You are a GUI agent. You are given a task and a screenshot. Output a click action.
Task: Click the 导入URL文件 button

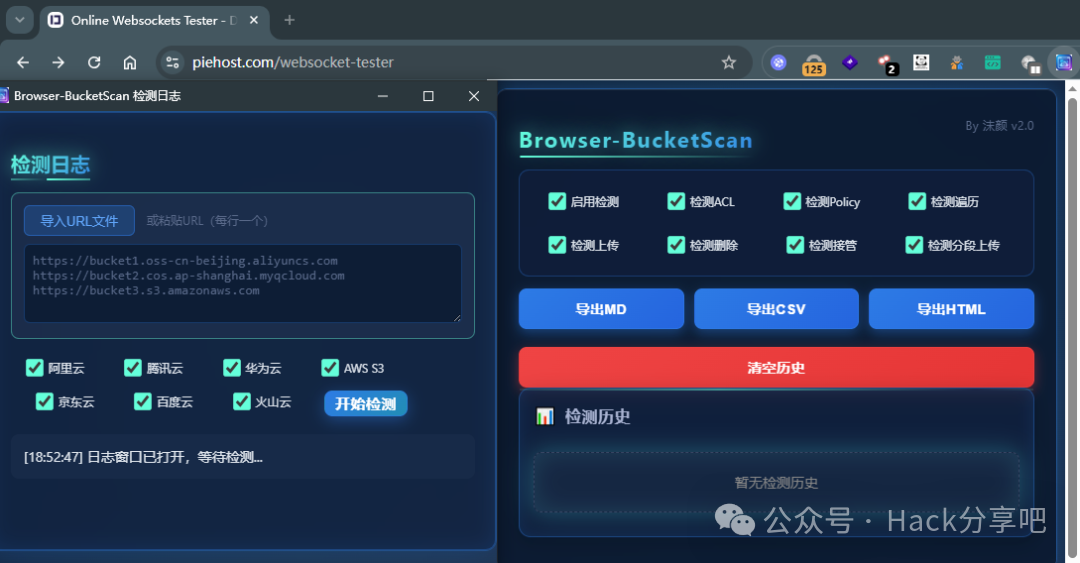[79, 221]
